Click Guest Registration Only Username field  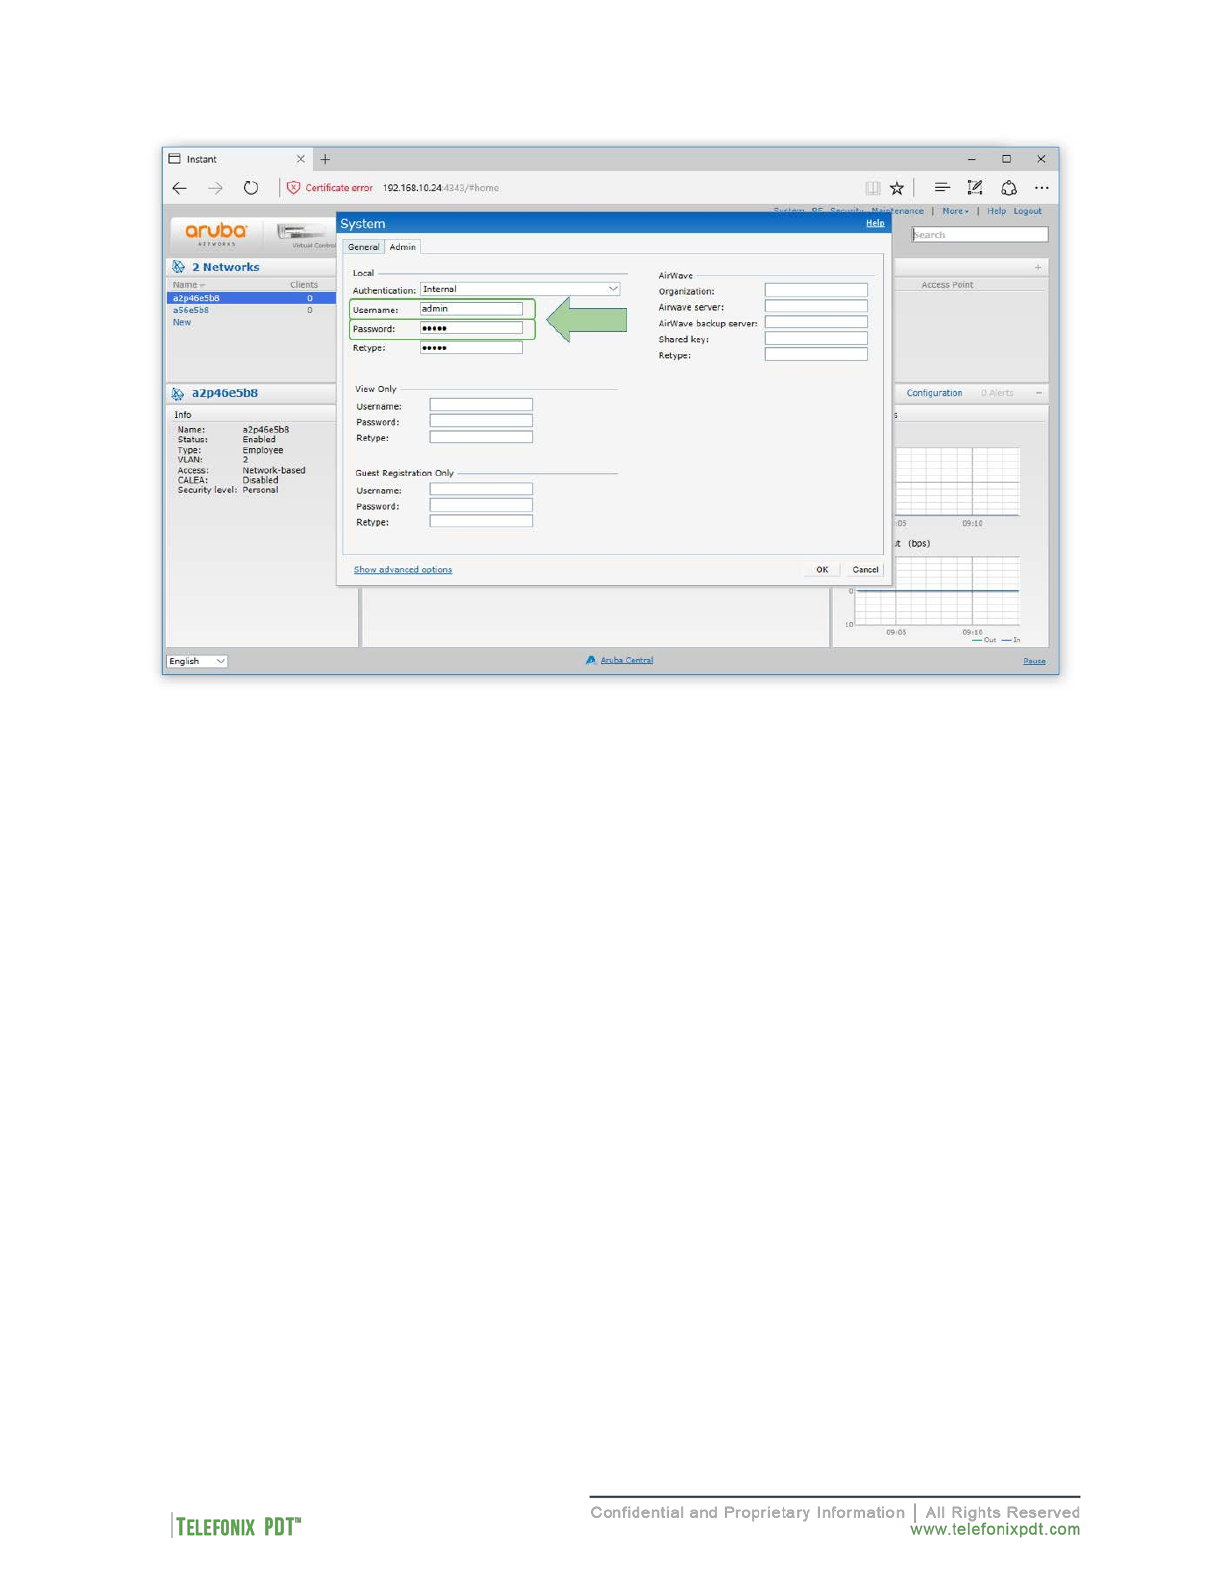[481, 489]
